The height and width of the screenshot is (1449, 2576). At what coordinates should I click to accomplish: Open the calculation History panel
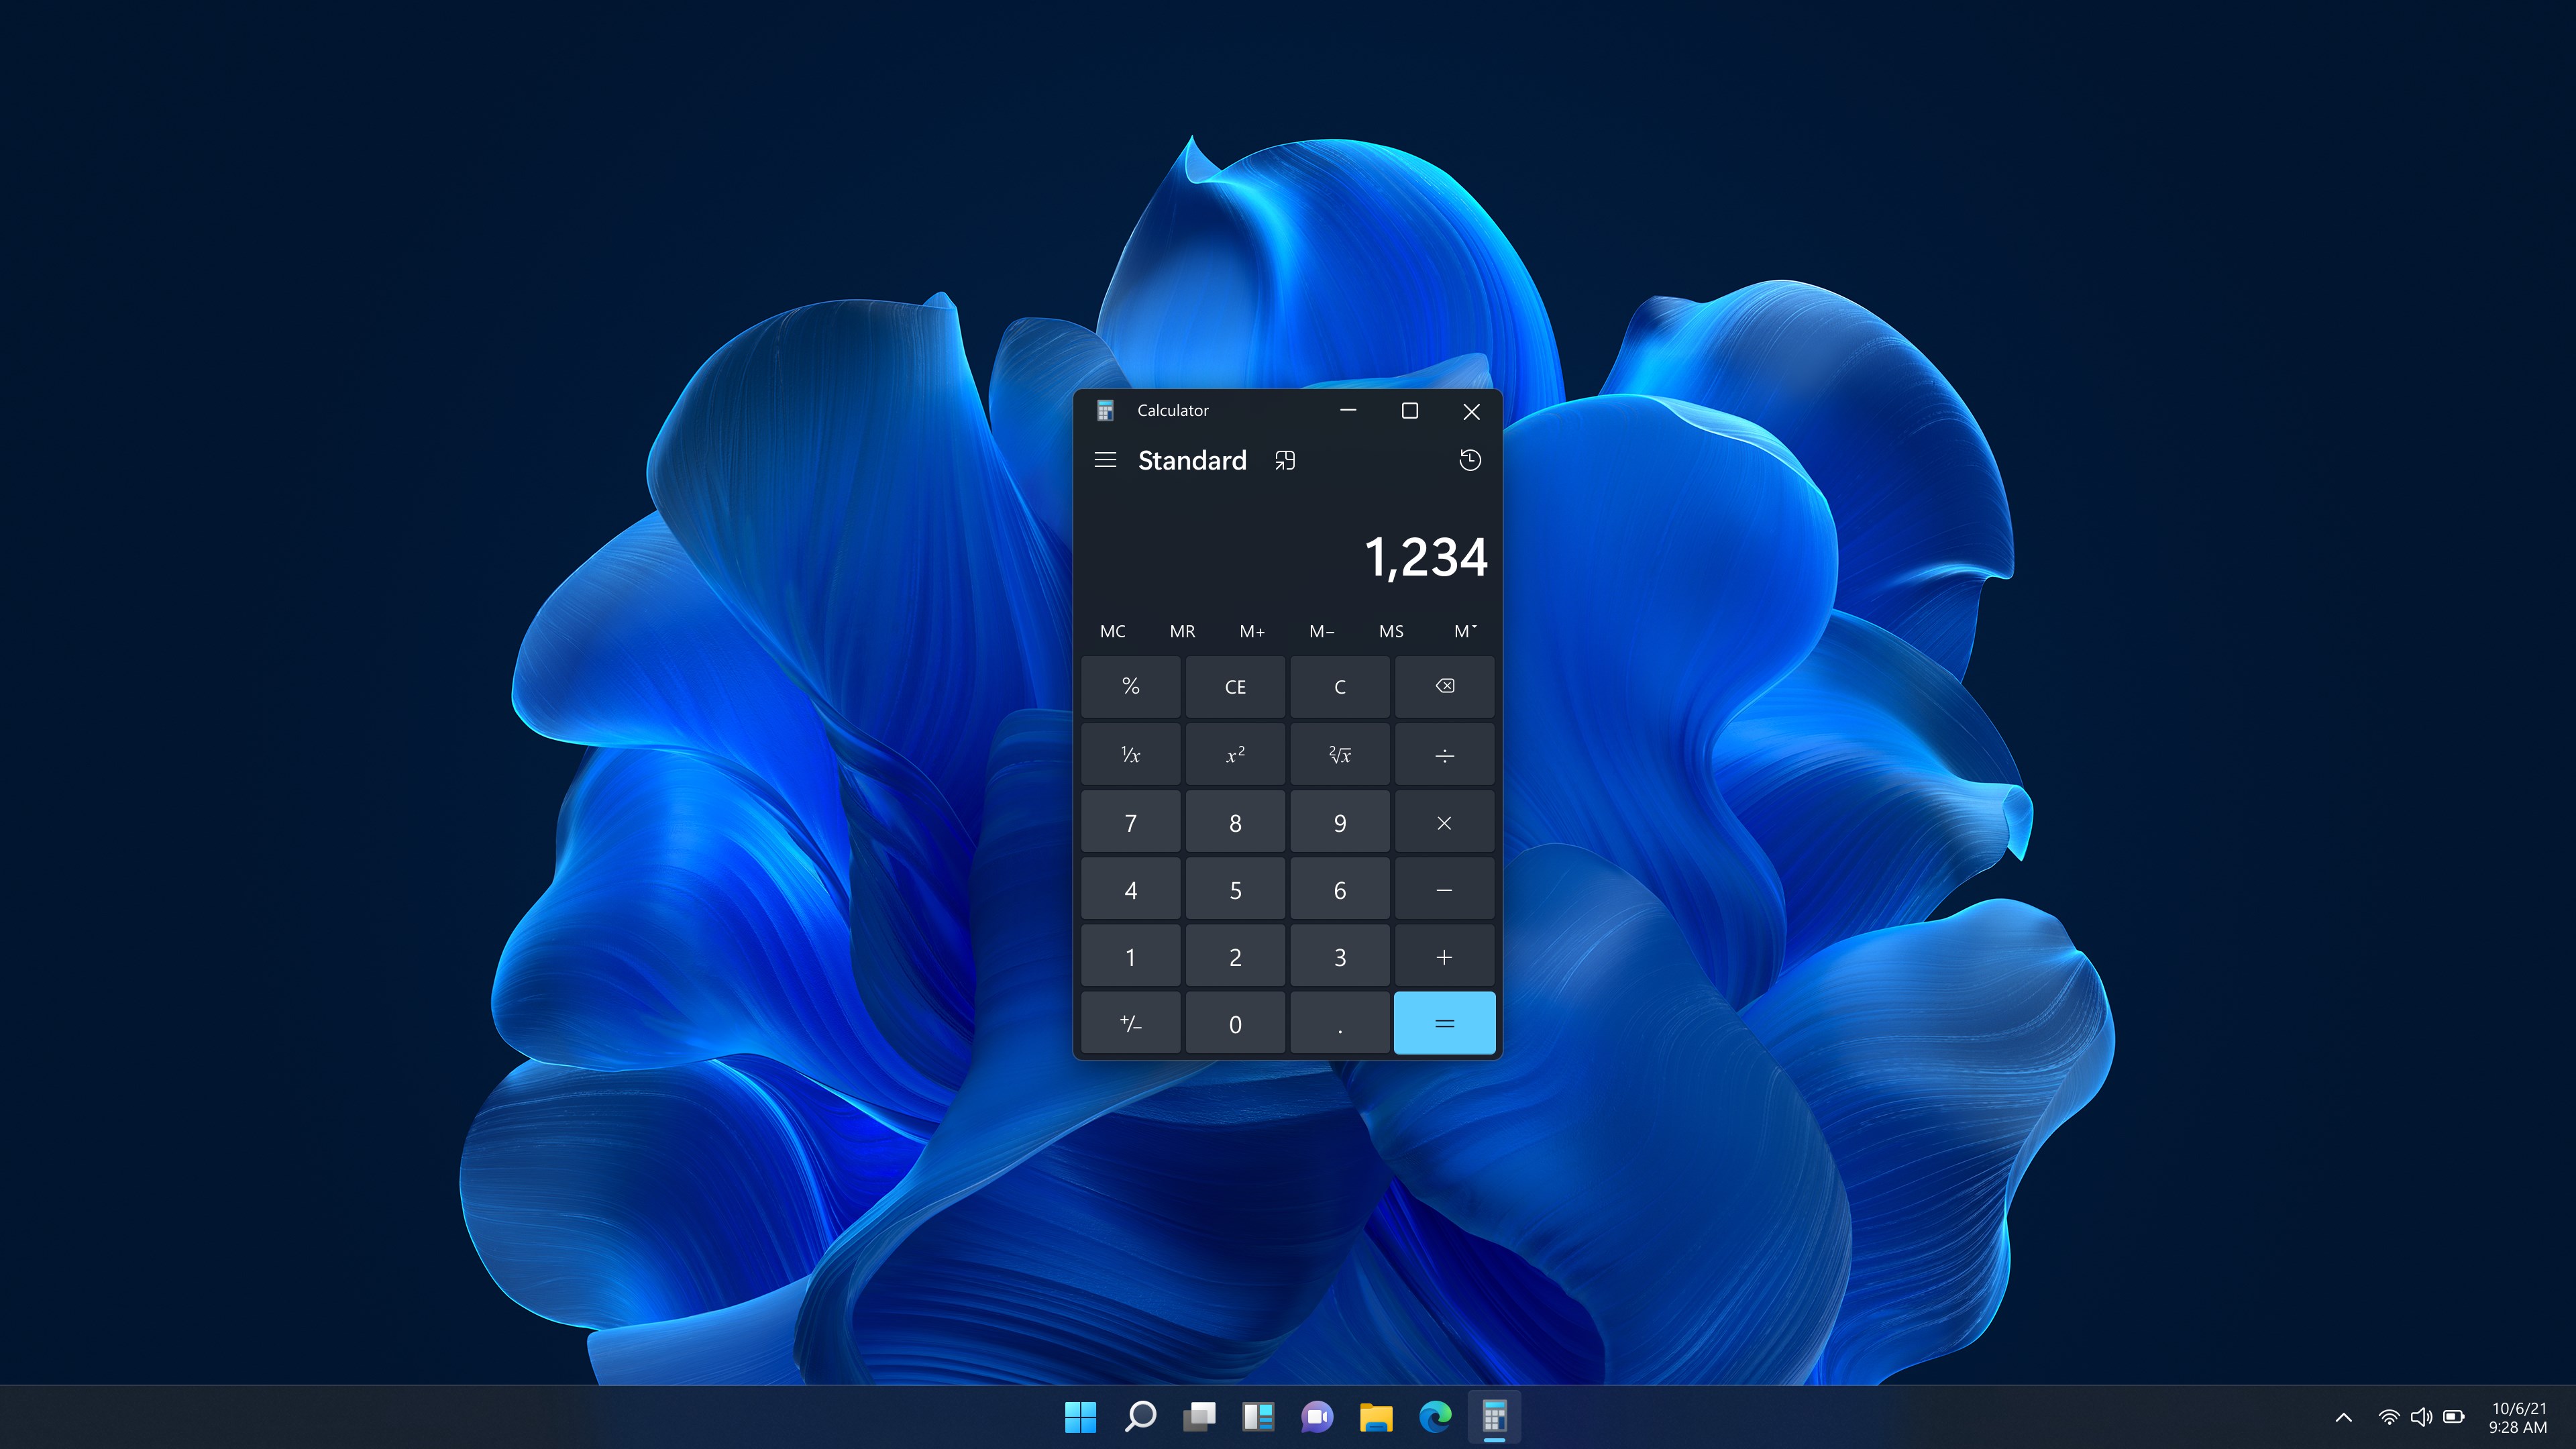tap(1470, 460)
